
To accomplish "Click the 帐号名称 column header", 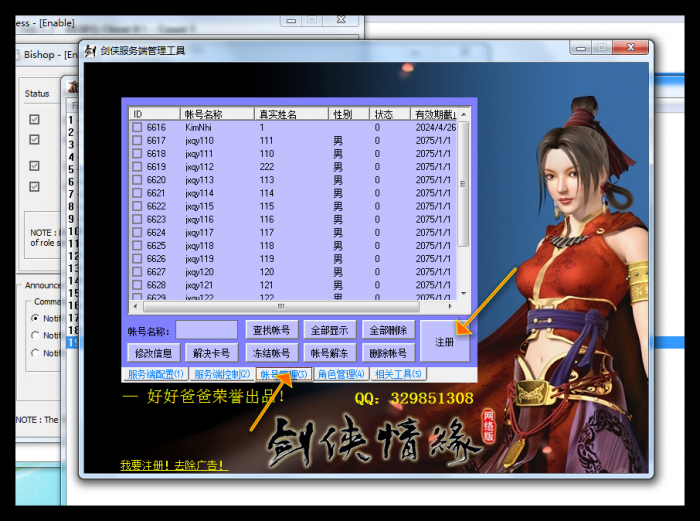I will pyautogui.click(x=217, y=114).
